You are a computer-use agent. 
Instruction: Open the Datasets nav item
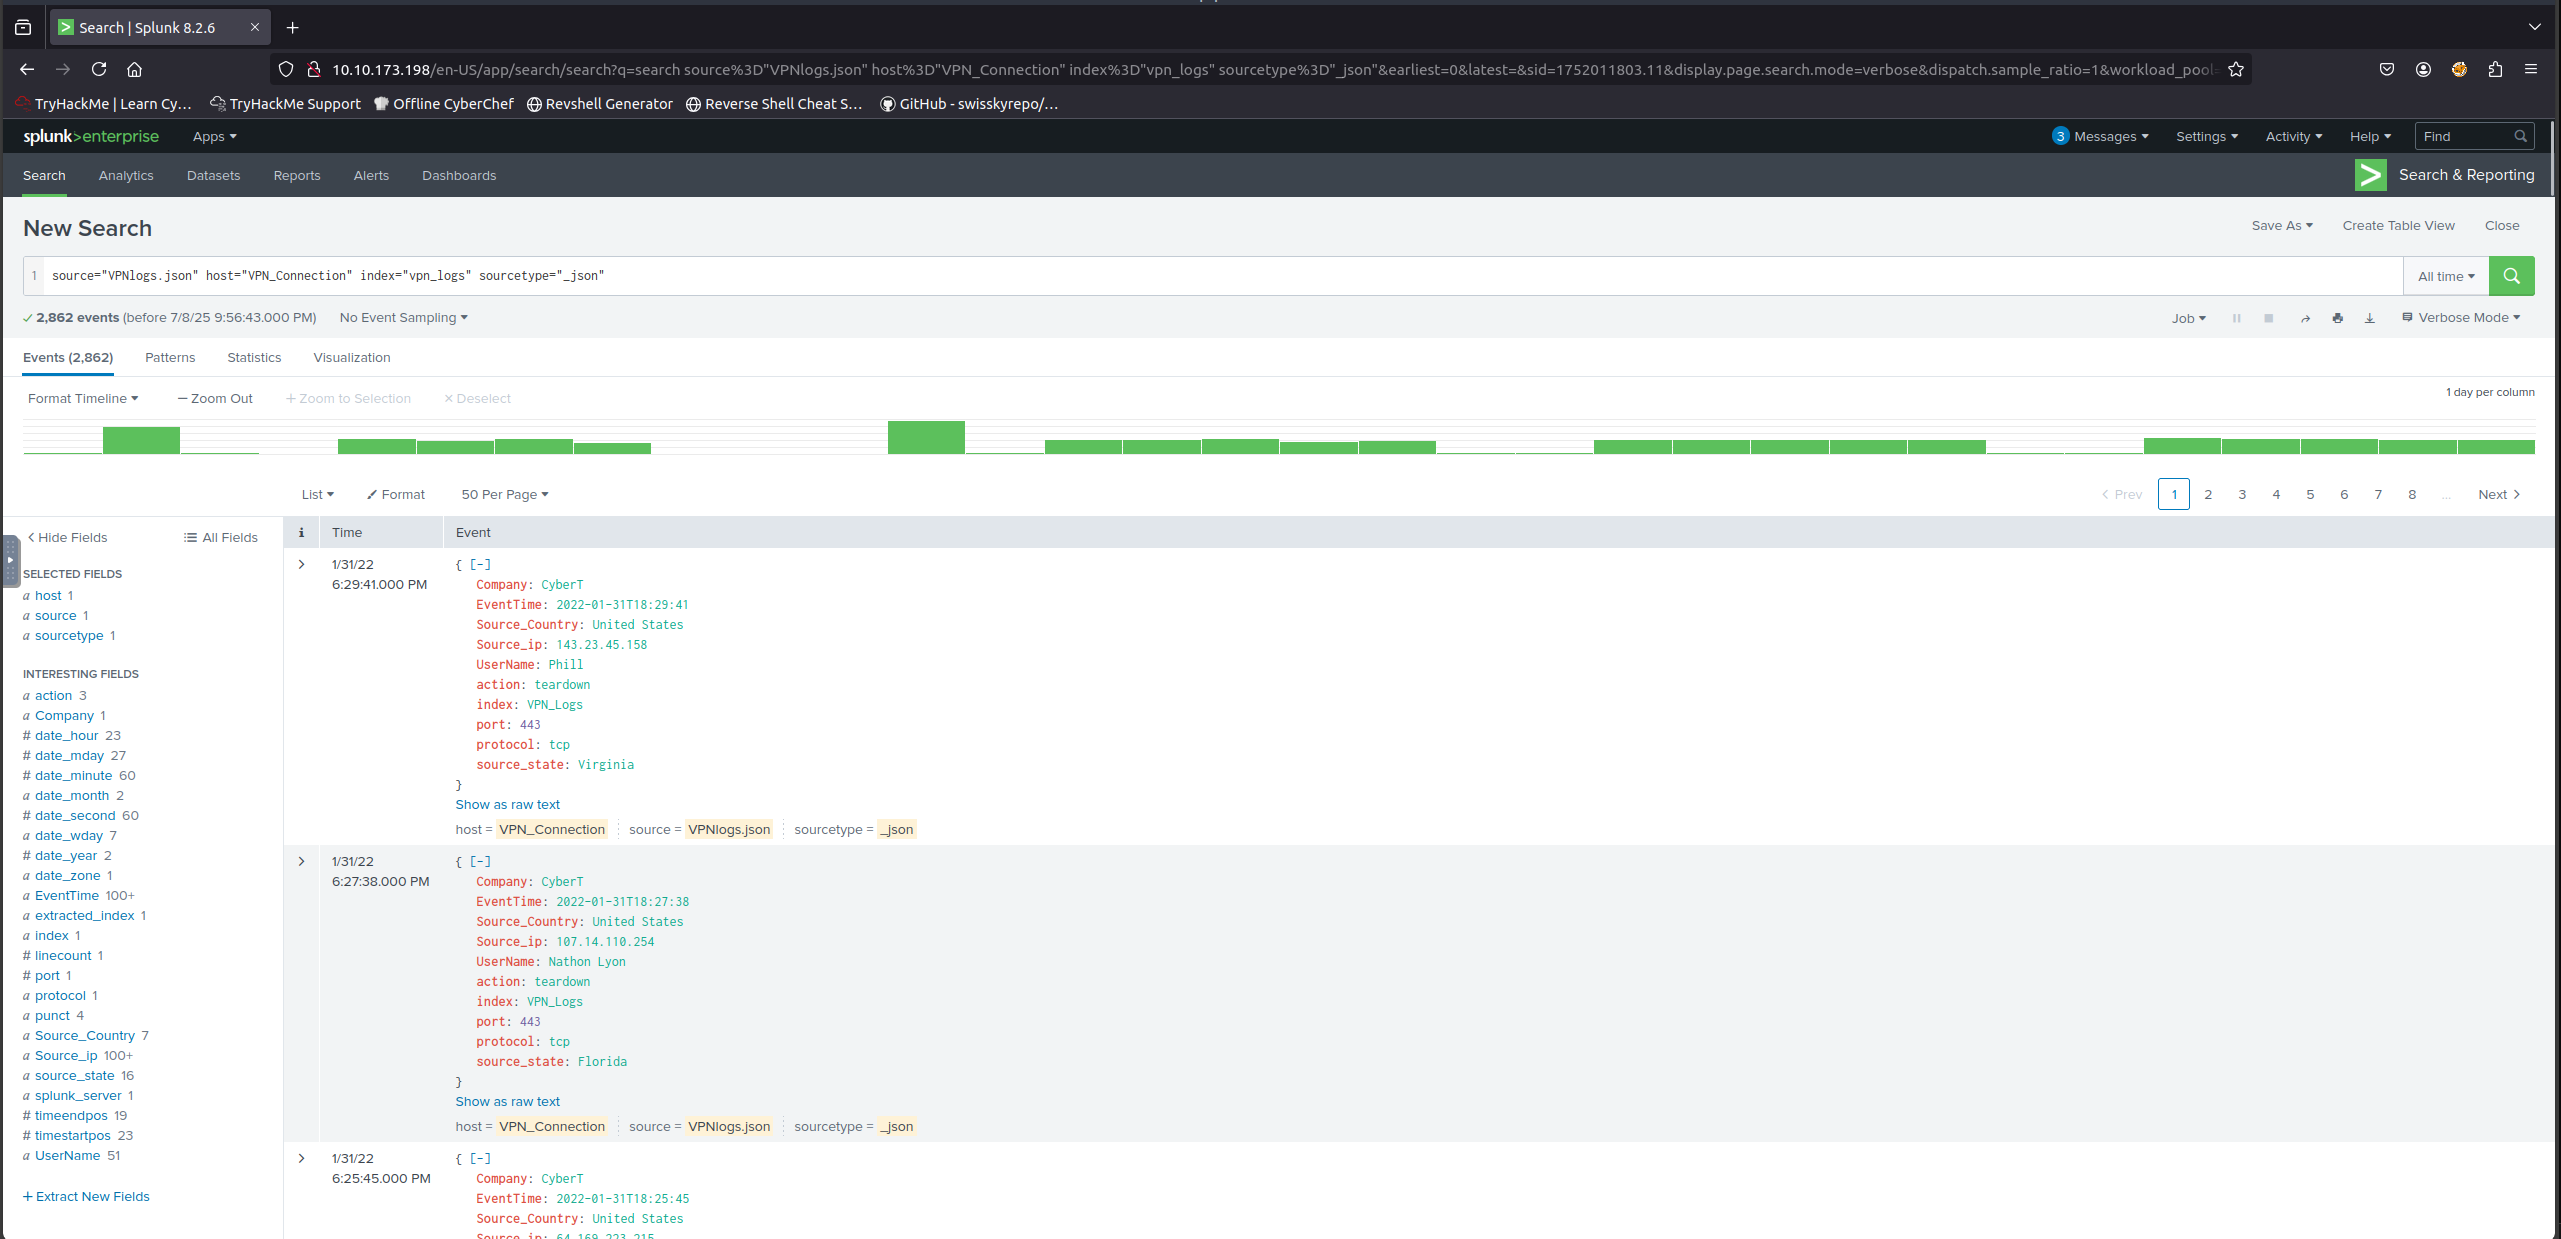coord(213,175)
